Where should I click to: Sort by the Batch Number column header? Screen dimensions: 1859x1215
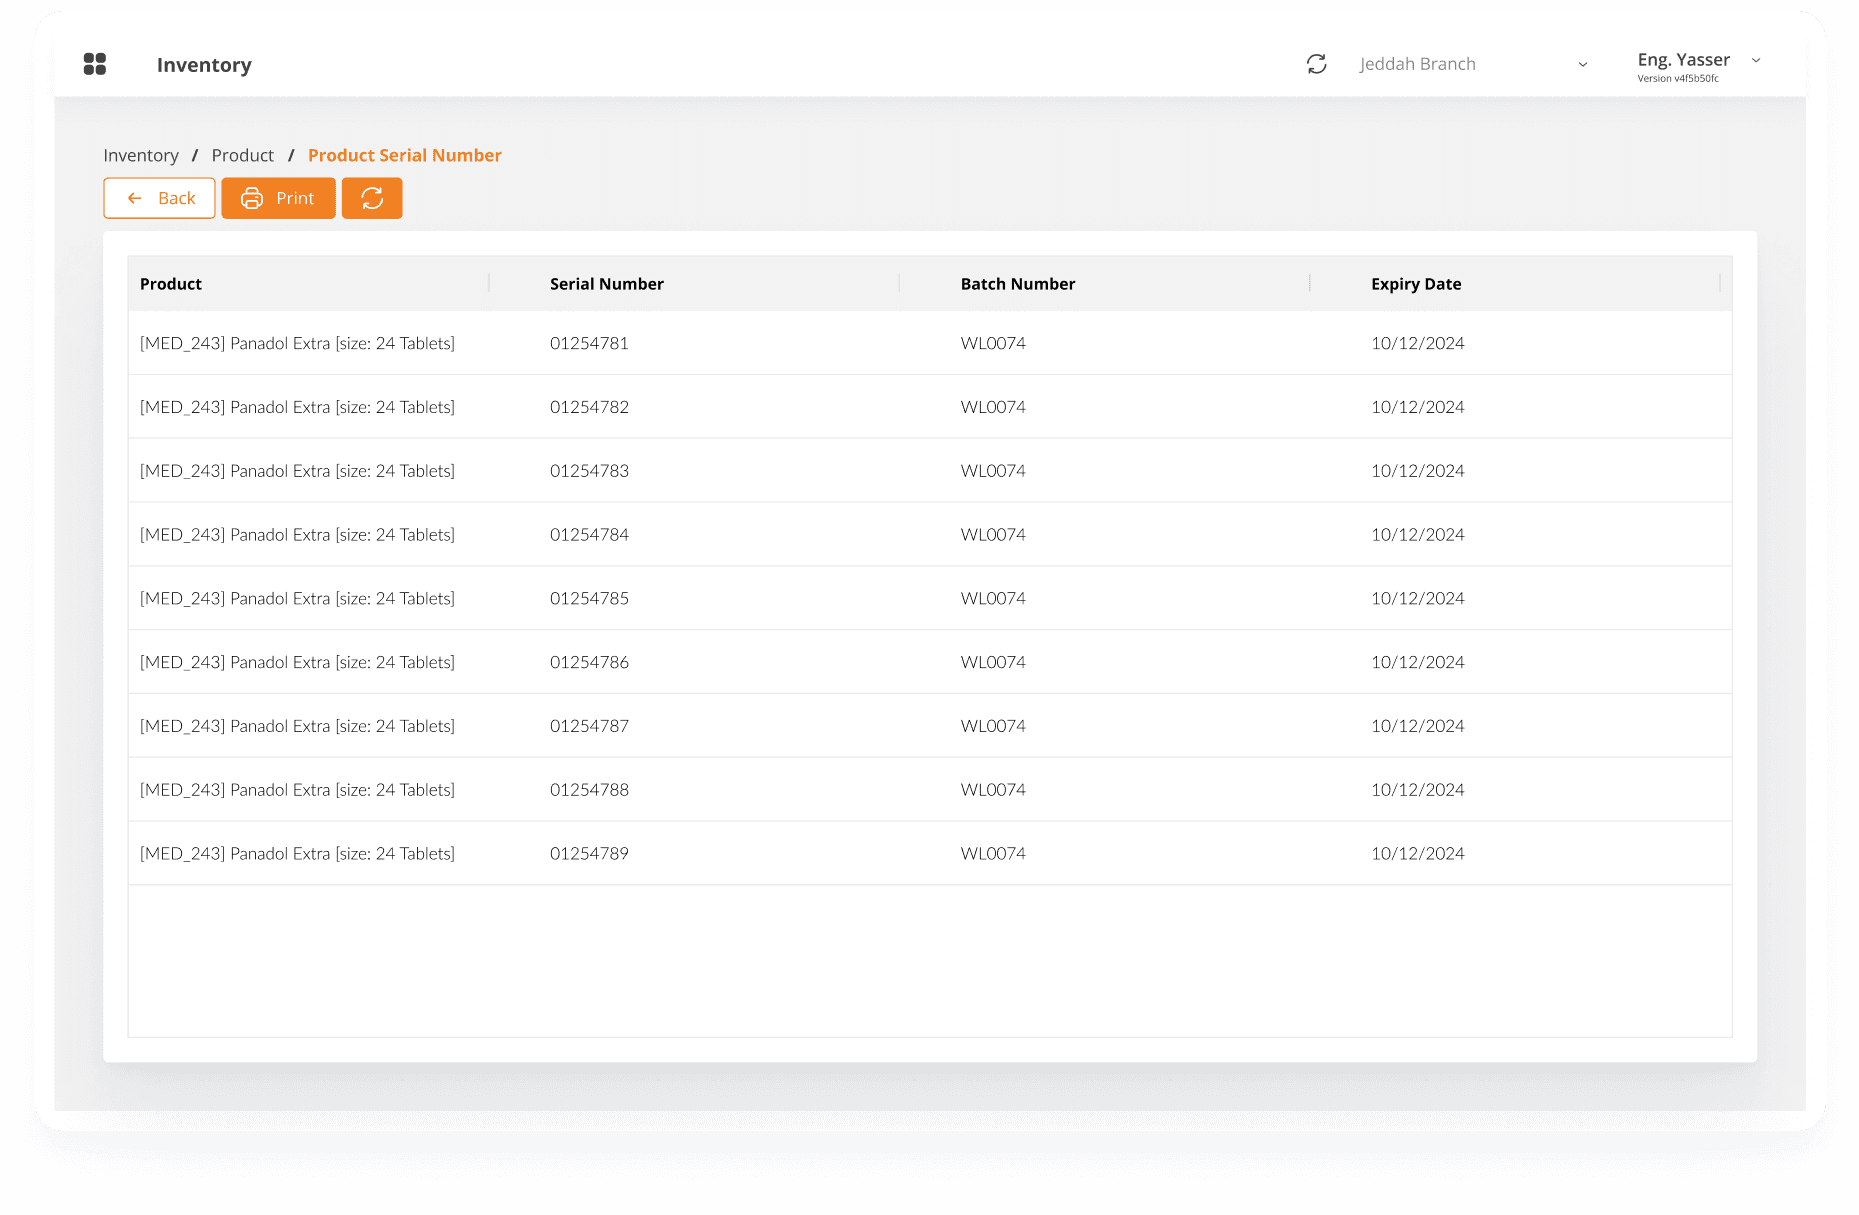click(x=1017, y=284)
